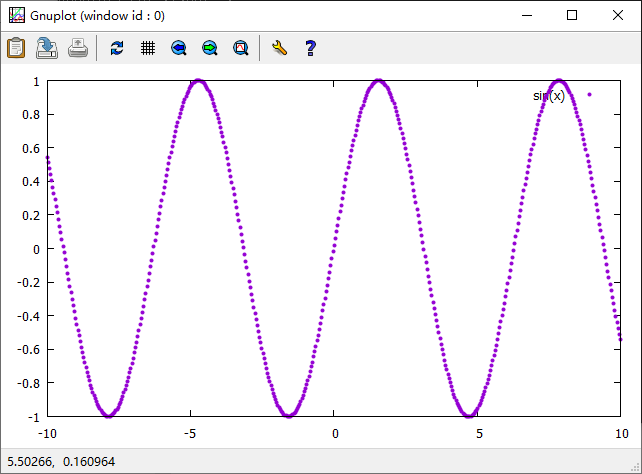This screenshot has height=474, width=642.
Task: Toggle the grid lines icon
Action: (148, 48)
